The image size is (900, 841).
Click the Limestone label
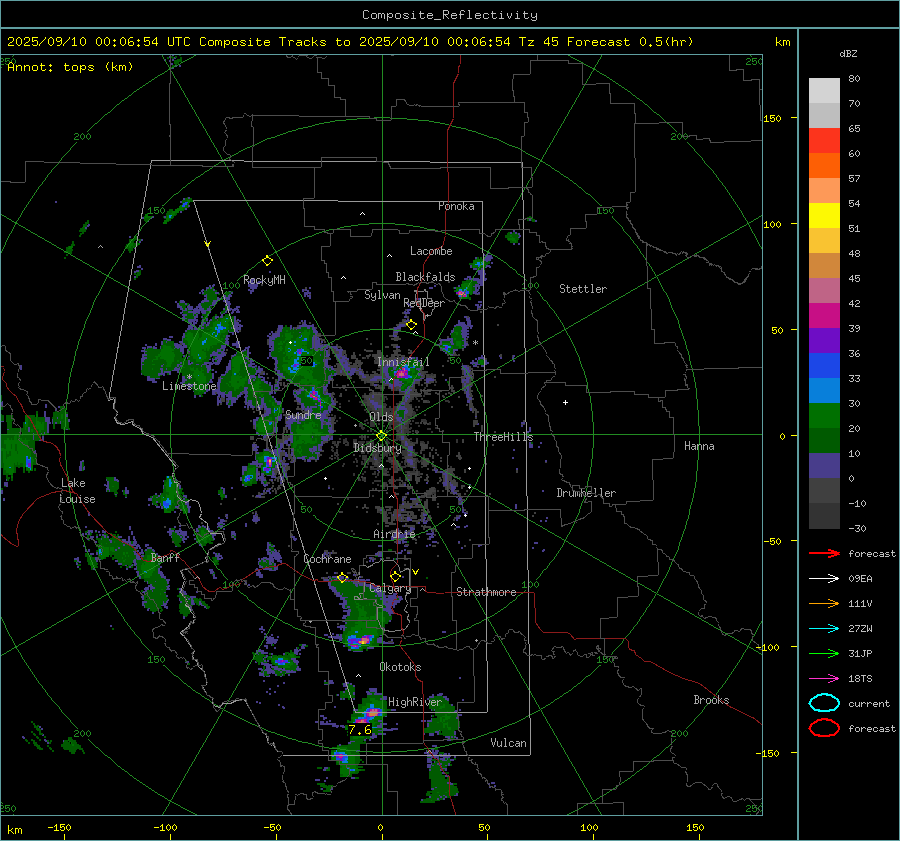189,386
